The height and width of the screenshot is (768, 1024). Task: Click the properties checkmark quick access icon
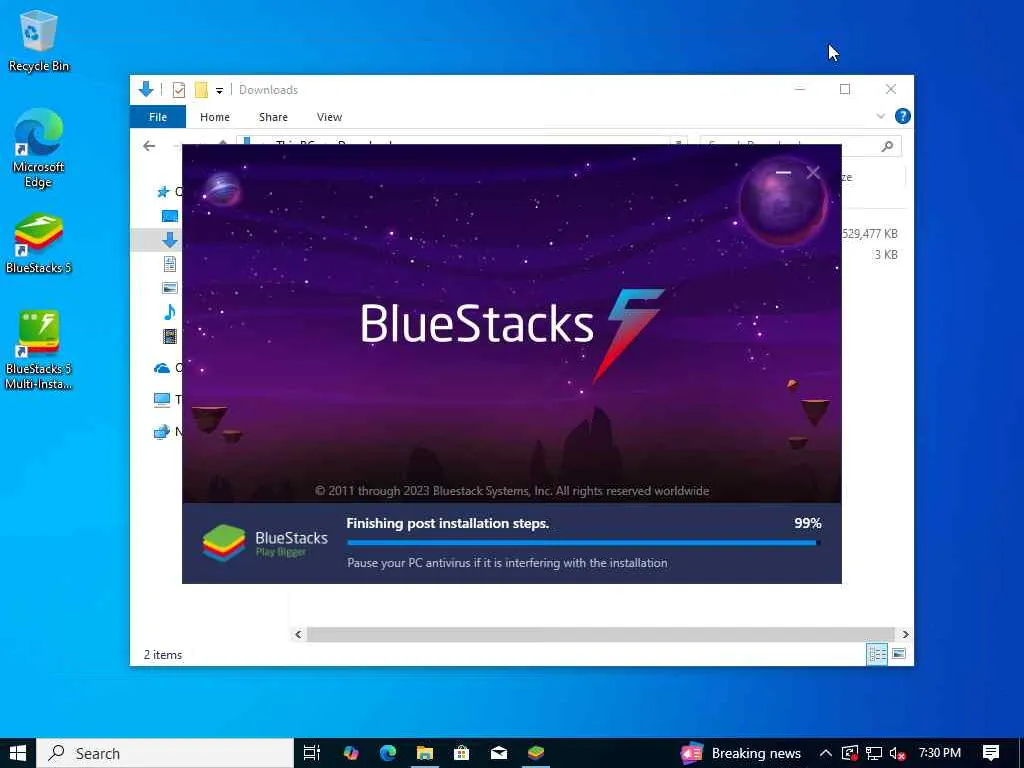pos(178,90)
